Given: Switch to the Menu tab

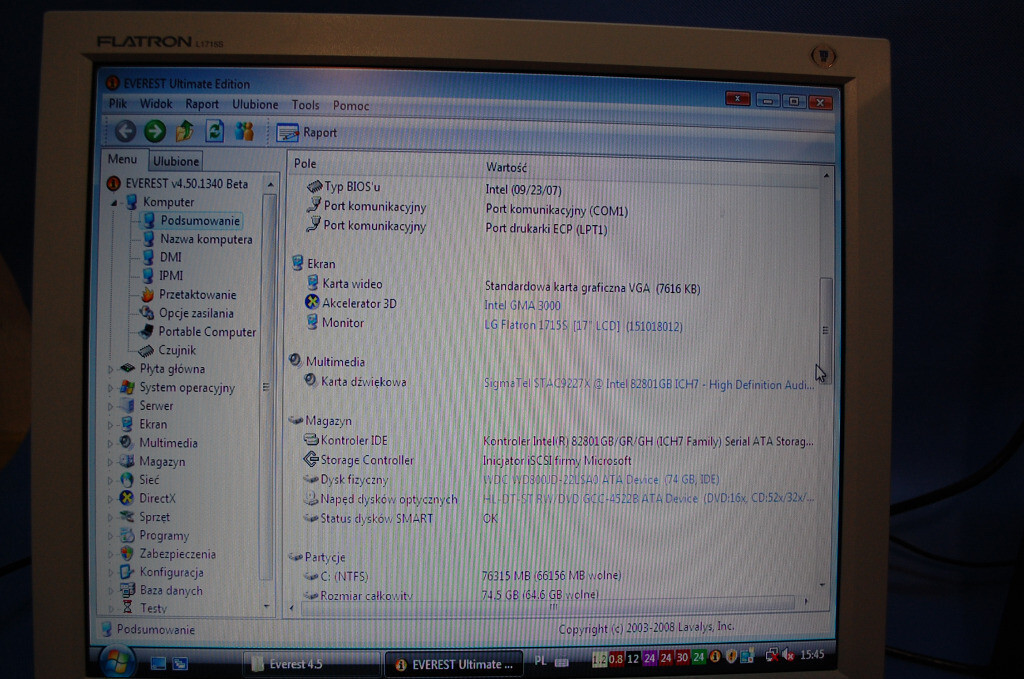Looking at the screenshot, I should [122, 159].
